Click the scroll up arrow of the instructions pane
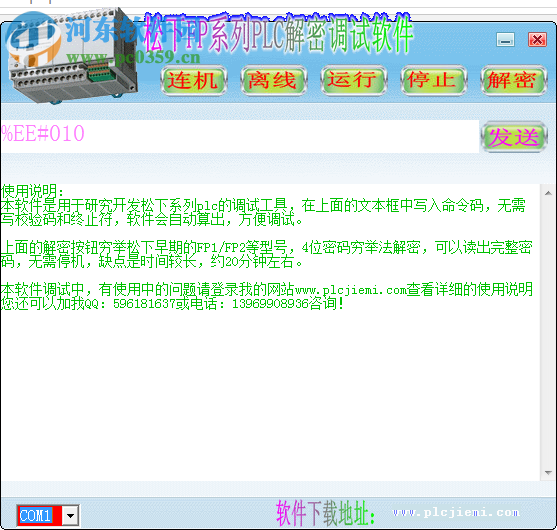The width and height of the screenshot is (557, 530). (548, 193)
